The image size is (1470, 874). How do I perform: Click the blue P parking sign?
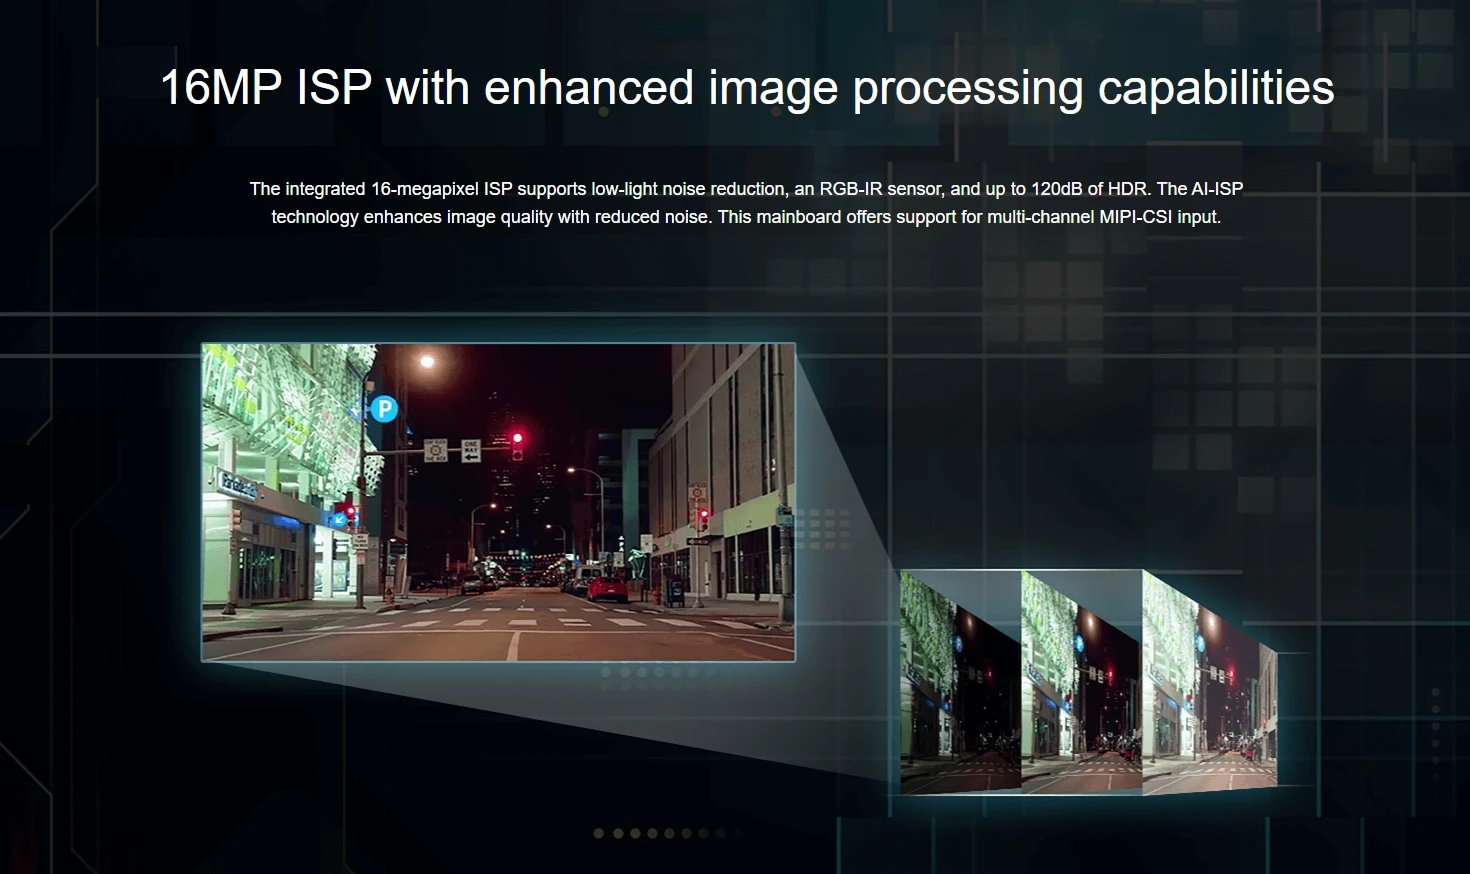coord(384,408)
